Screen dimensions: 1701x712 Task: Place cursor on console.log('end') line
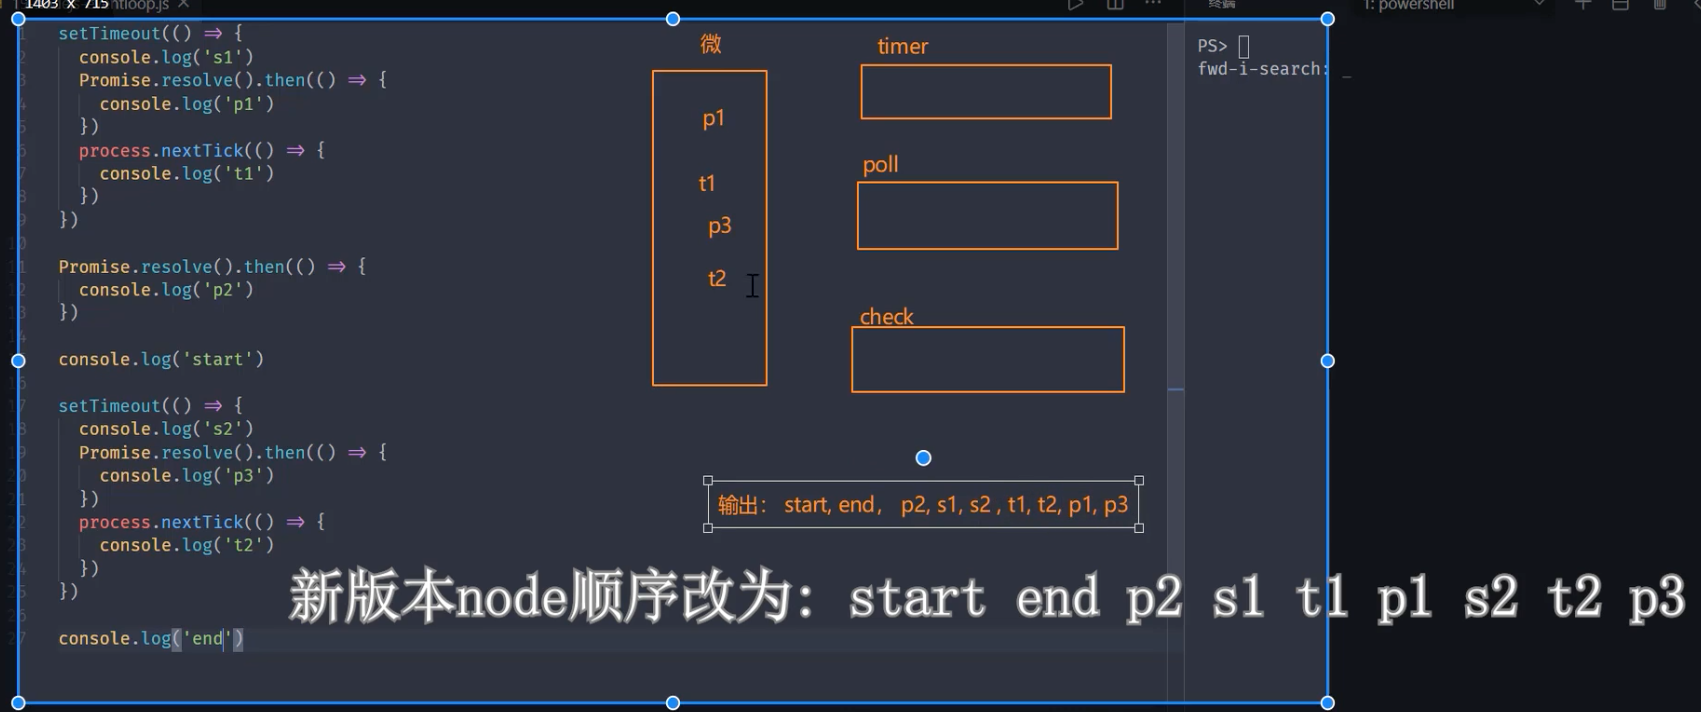[151, 639]
